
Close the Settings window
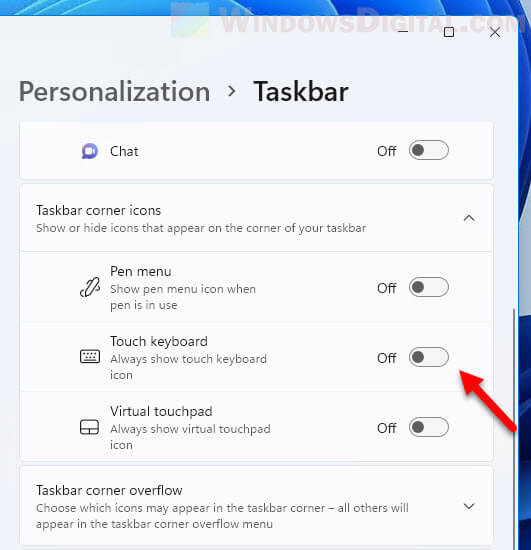[495, 32]
